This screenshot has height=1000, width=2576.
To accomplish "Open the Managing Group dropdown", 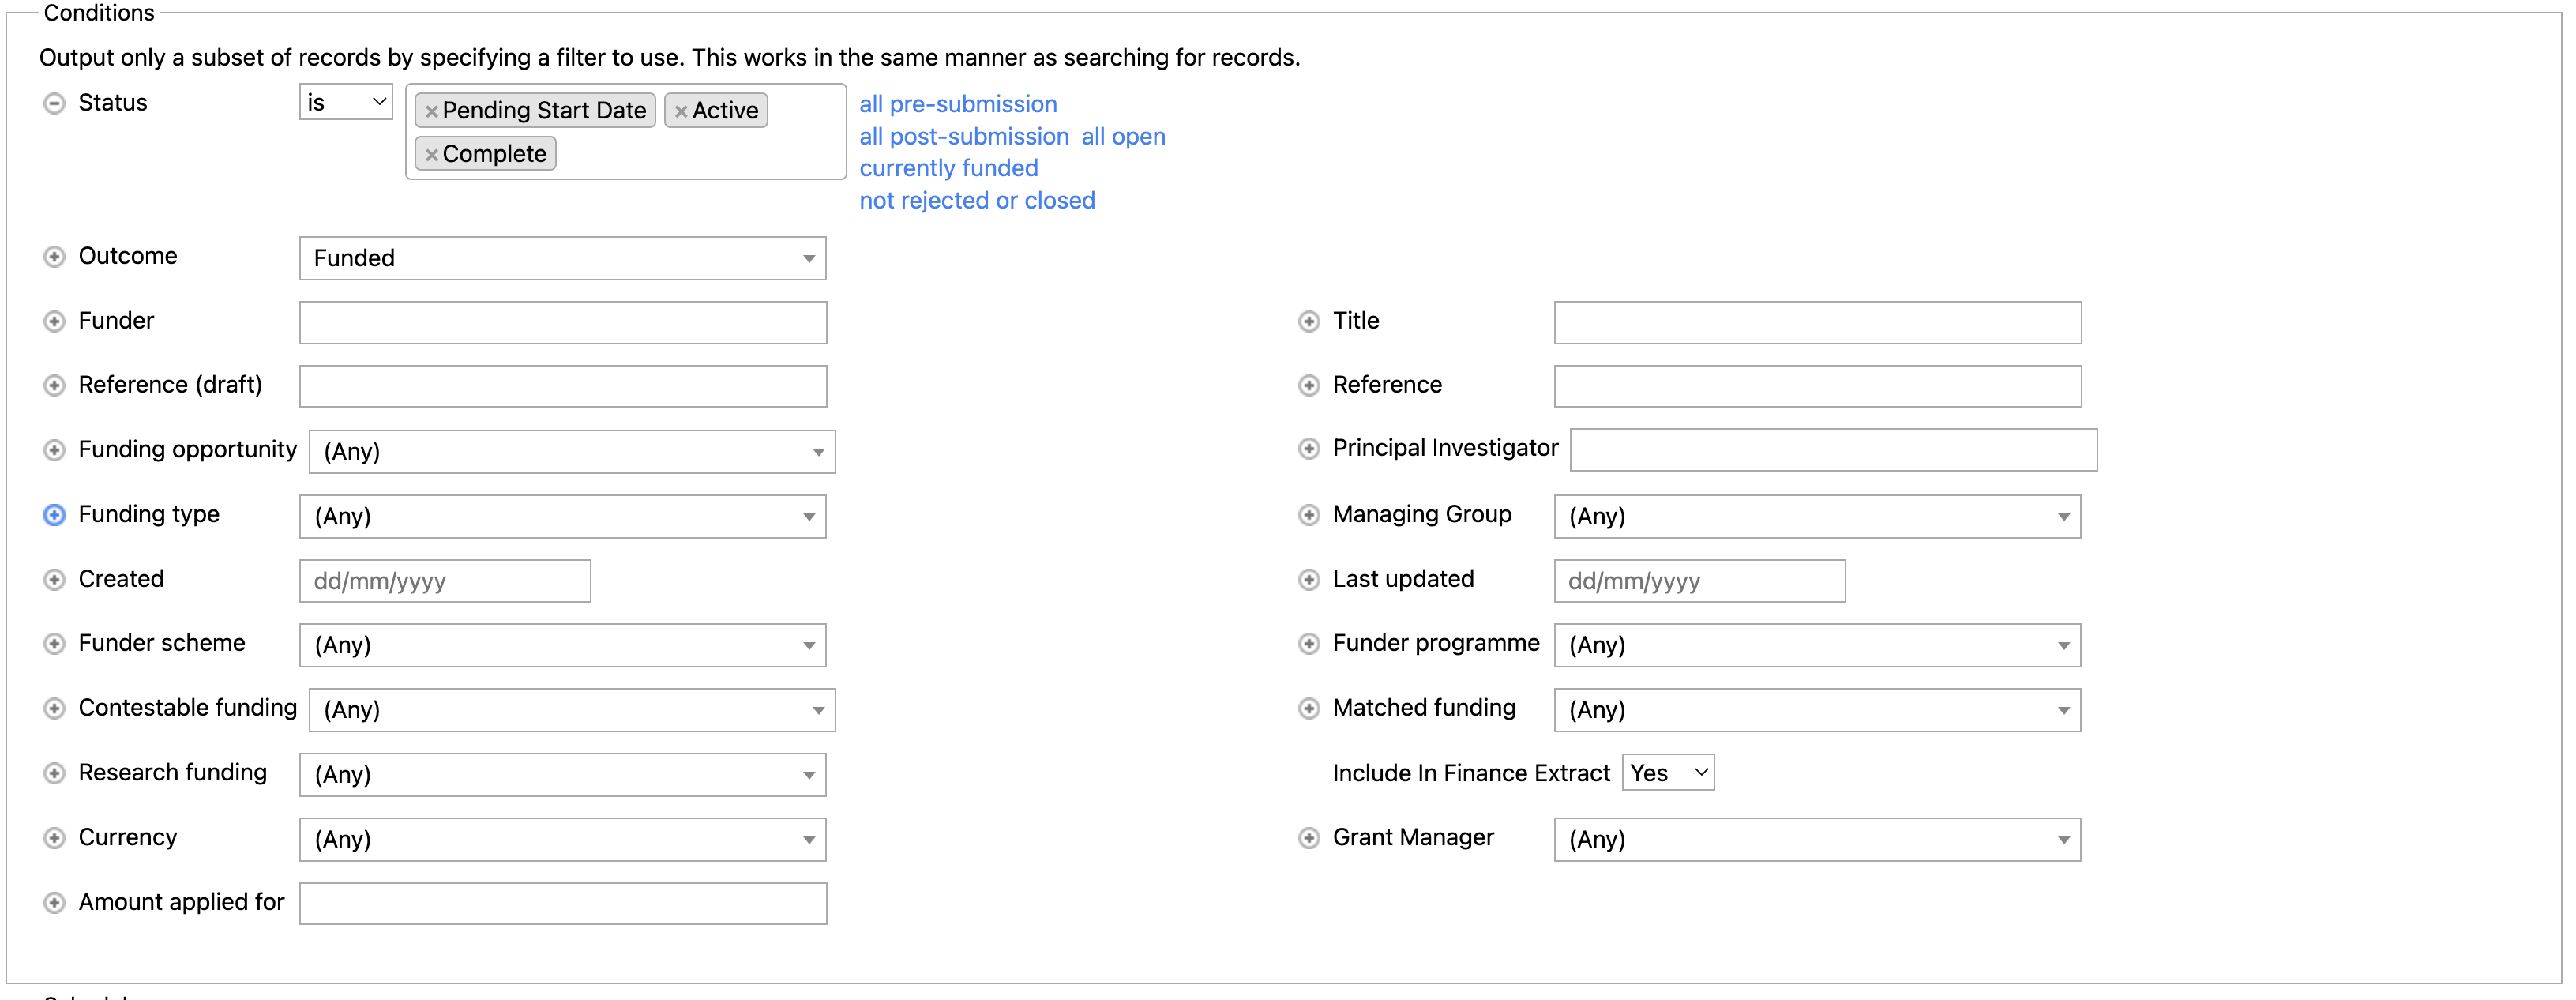I will (1816, 517).
